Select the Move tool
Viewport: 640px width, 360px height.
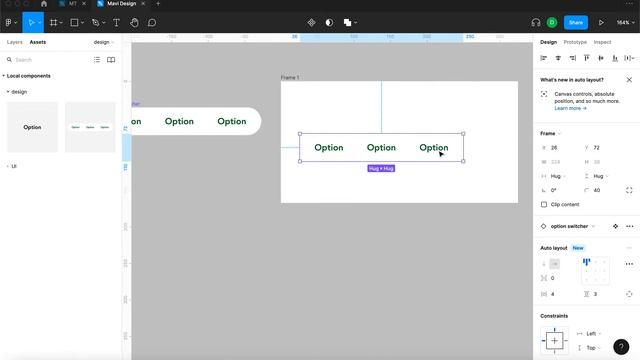pyautogui.click(x=31, y=23)
